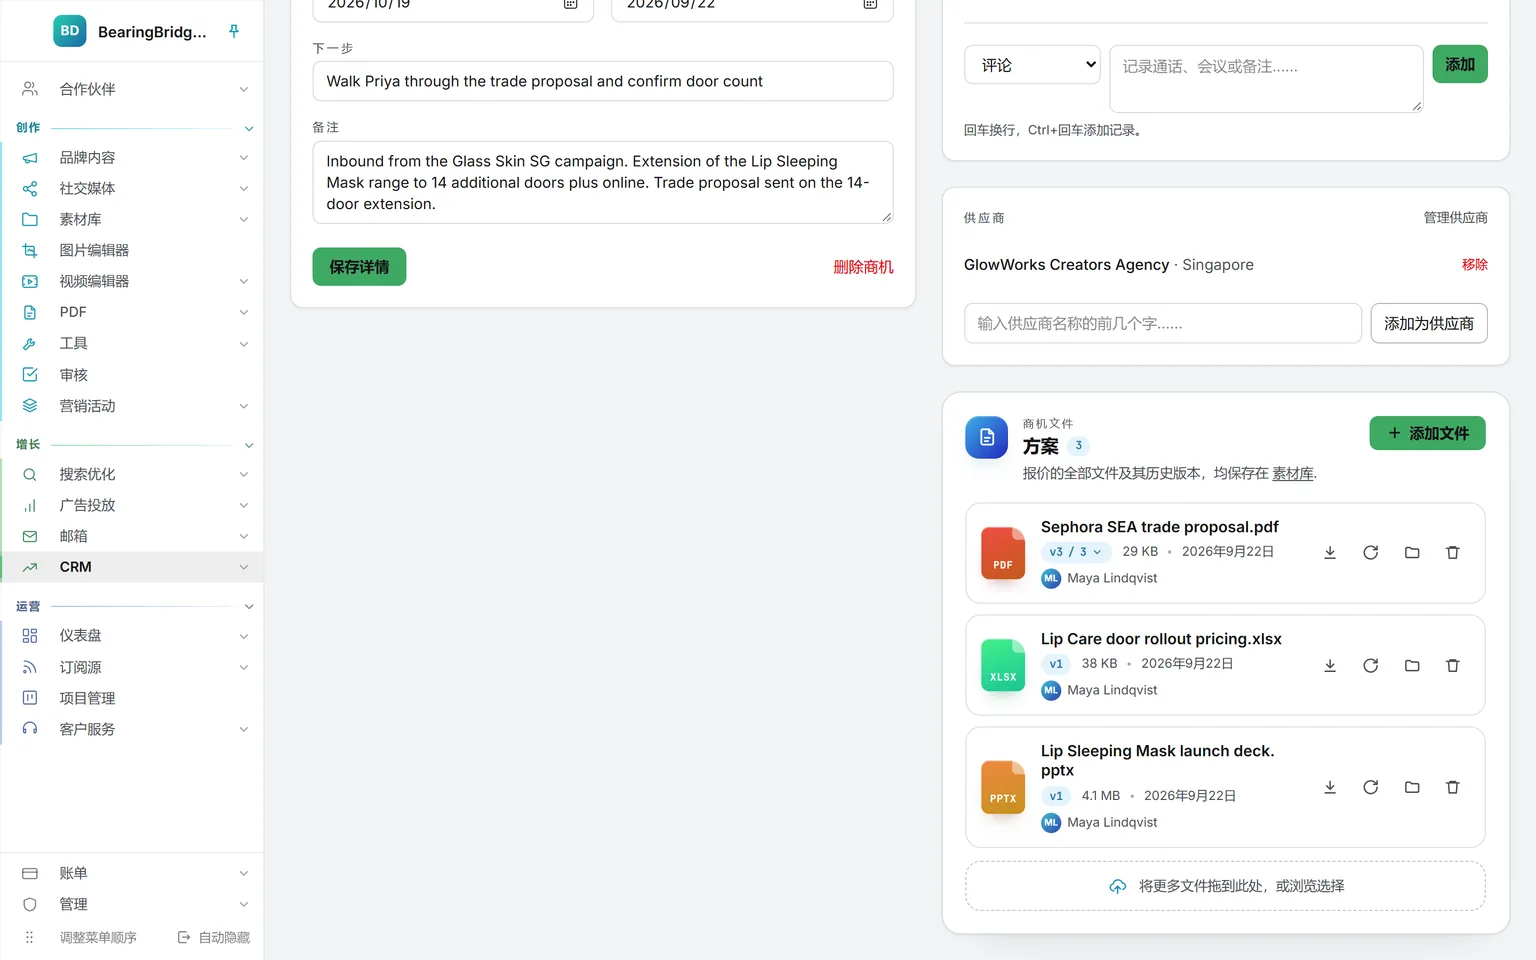Viewport: 1536px width, 960px height.
Task: Collapse the 创作 section
Action: tap(249, 128)
